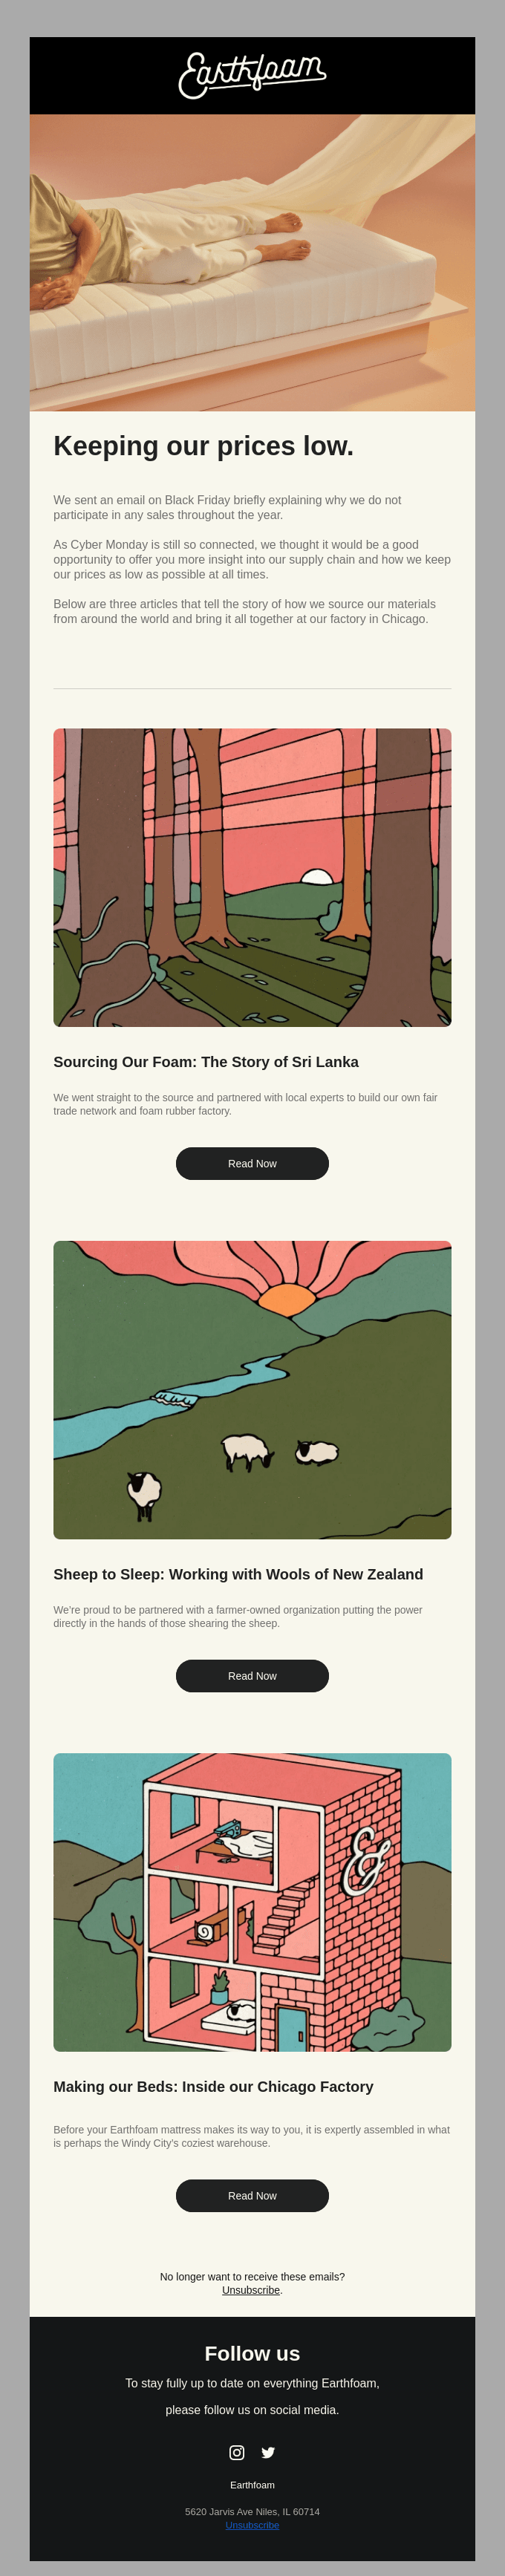Screen dimensions: 505x2576
Task: Select the "Making our Beds" article title
Action: [x=213, y=2086]
